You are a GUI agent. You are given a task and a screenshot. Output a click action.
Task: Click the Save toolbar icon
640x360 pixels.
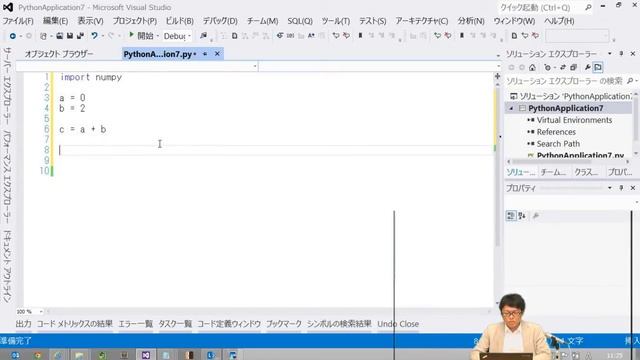click(x=70, y=36)
